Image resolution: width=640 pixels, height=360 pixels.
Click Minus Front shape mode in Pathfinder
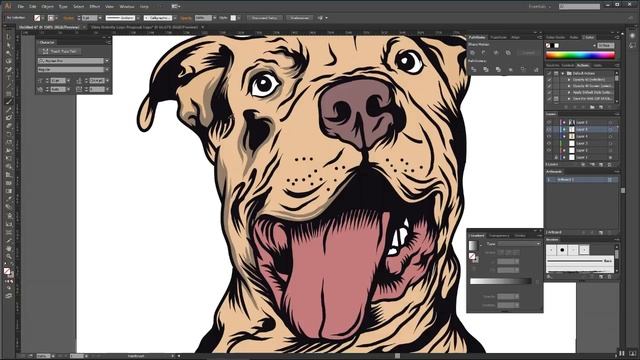click(484, 53)
